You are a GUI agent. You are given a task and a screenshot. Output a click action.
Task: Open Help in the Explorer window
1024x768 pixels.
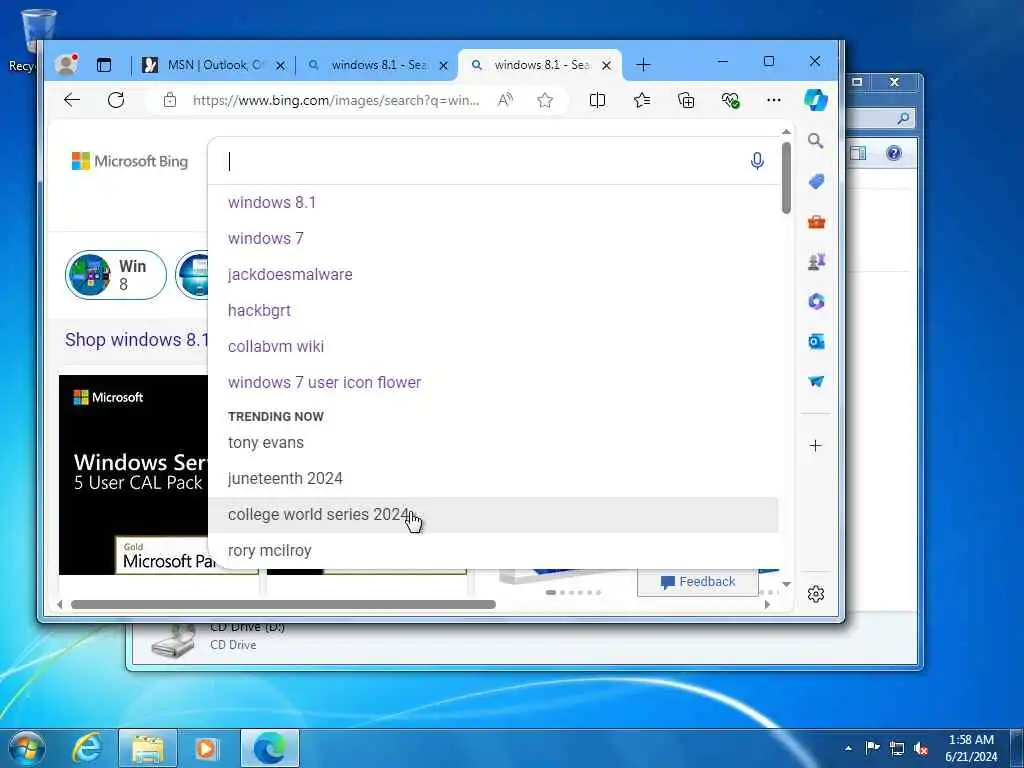click(x=893, y=153)
